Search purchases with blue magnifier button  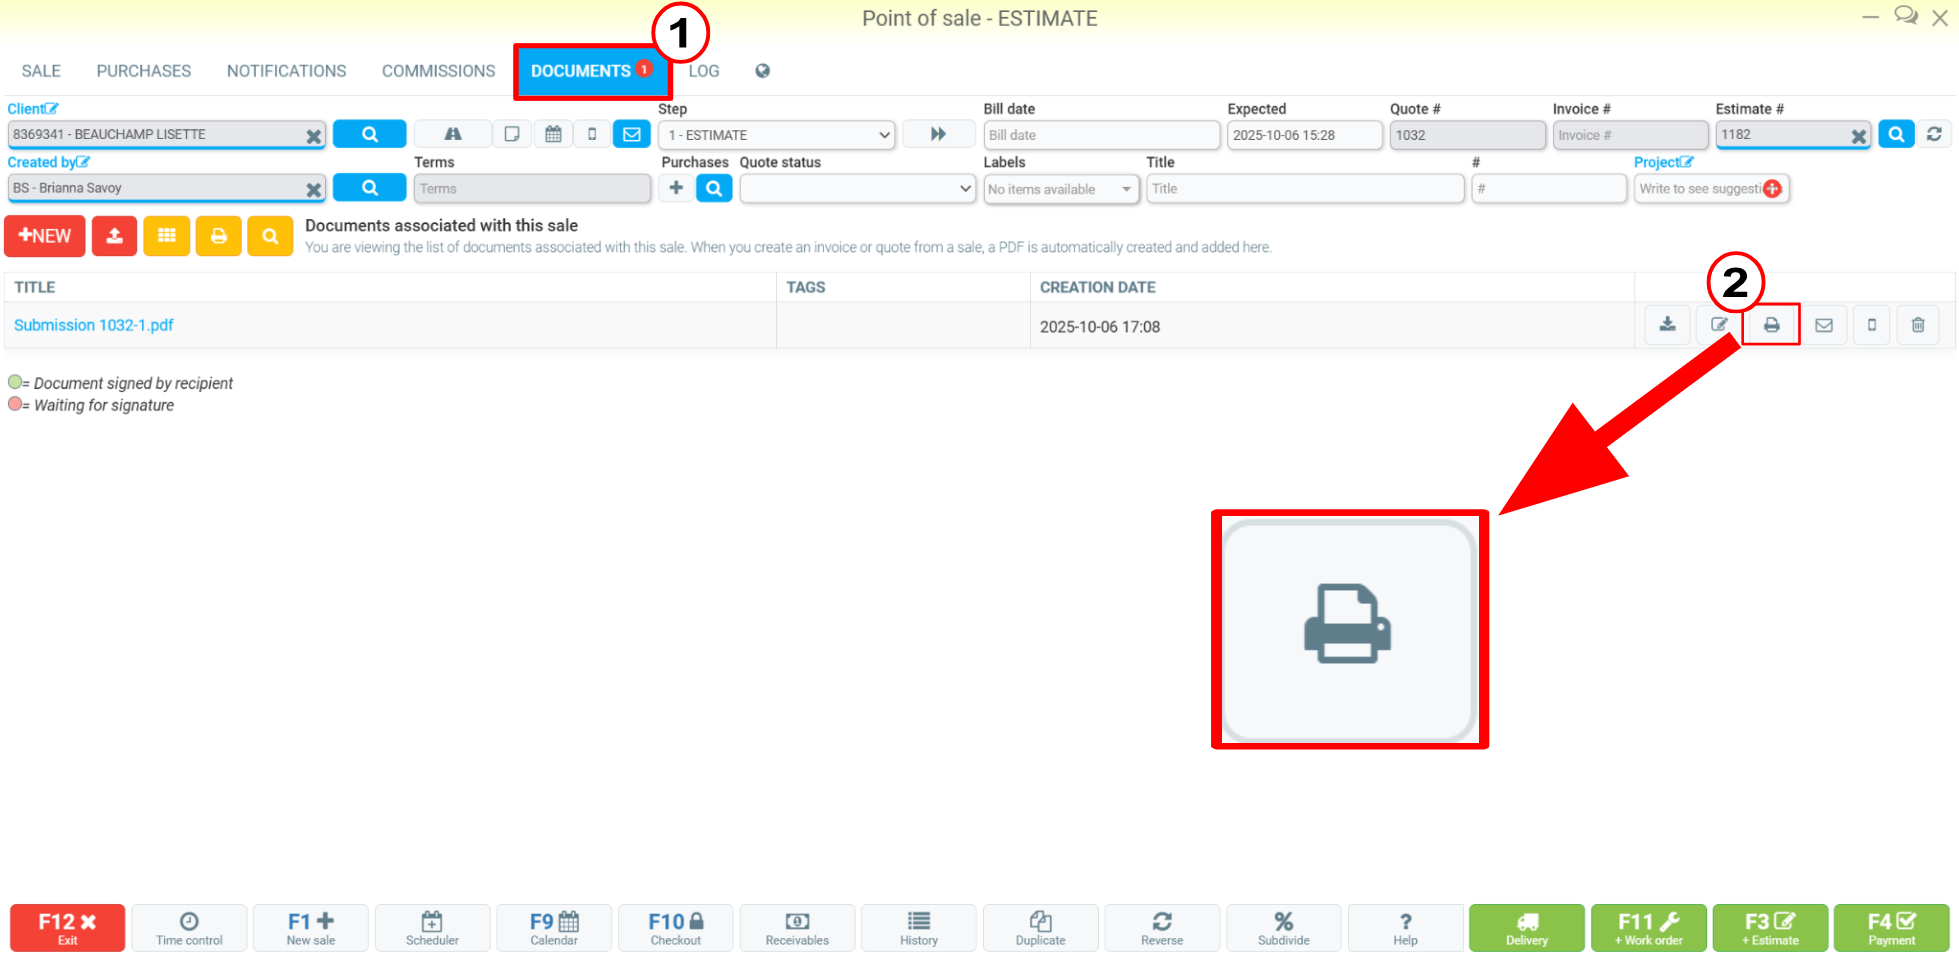[x=714, y=188]
